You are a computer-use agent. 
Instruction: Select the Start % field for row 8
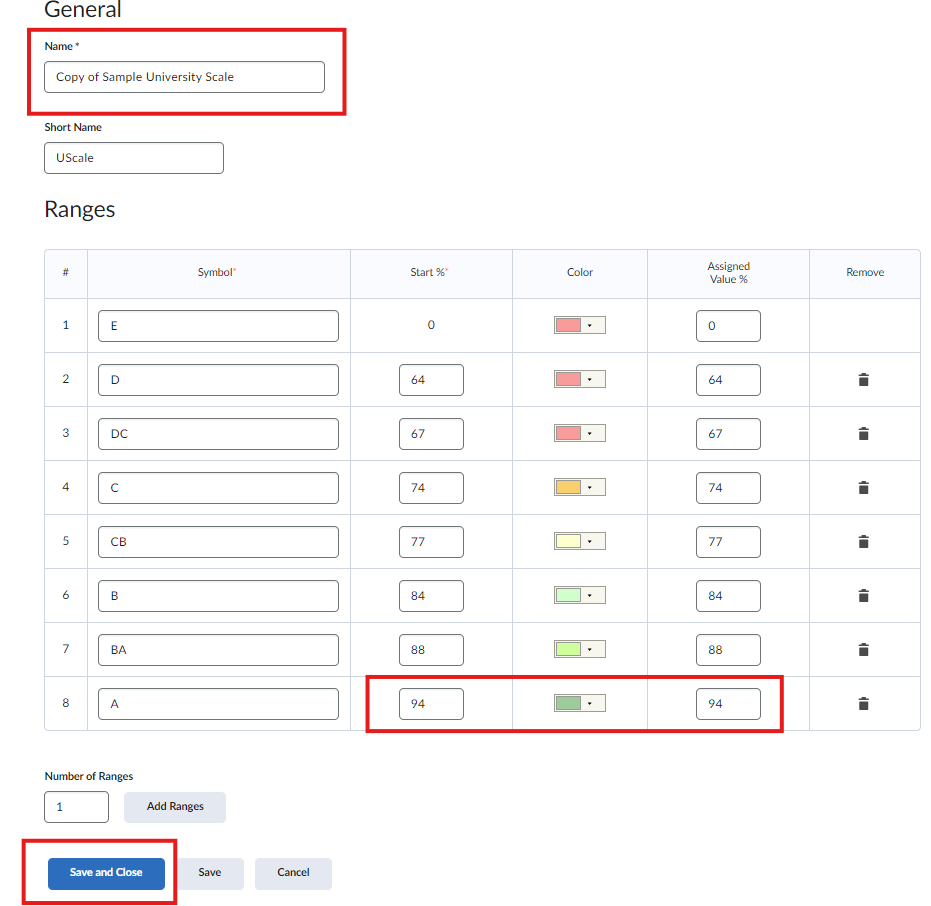click(431, 703)
